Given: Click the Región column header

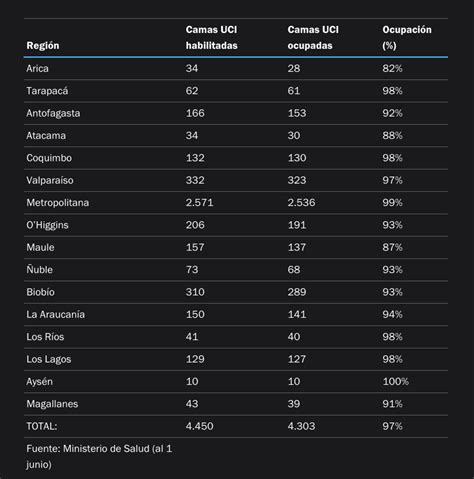Looking at the screenshot, I should [x=43, y=46].
